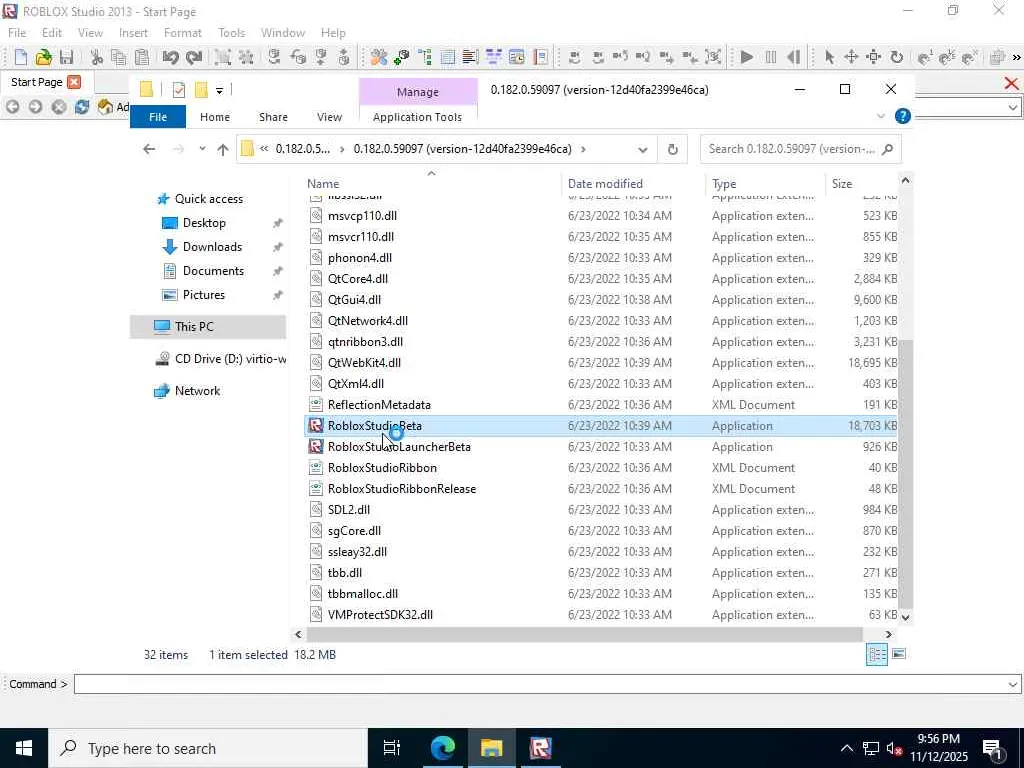
Task: Select the Rotate tool in Studio toolbar
Action: (x=897, y=57)
